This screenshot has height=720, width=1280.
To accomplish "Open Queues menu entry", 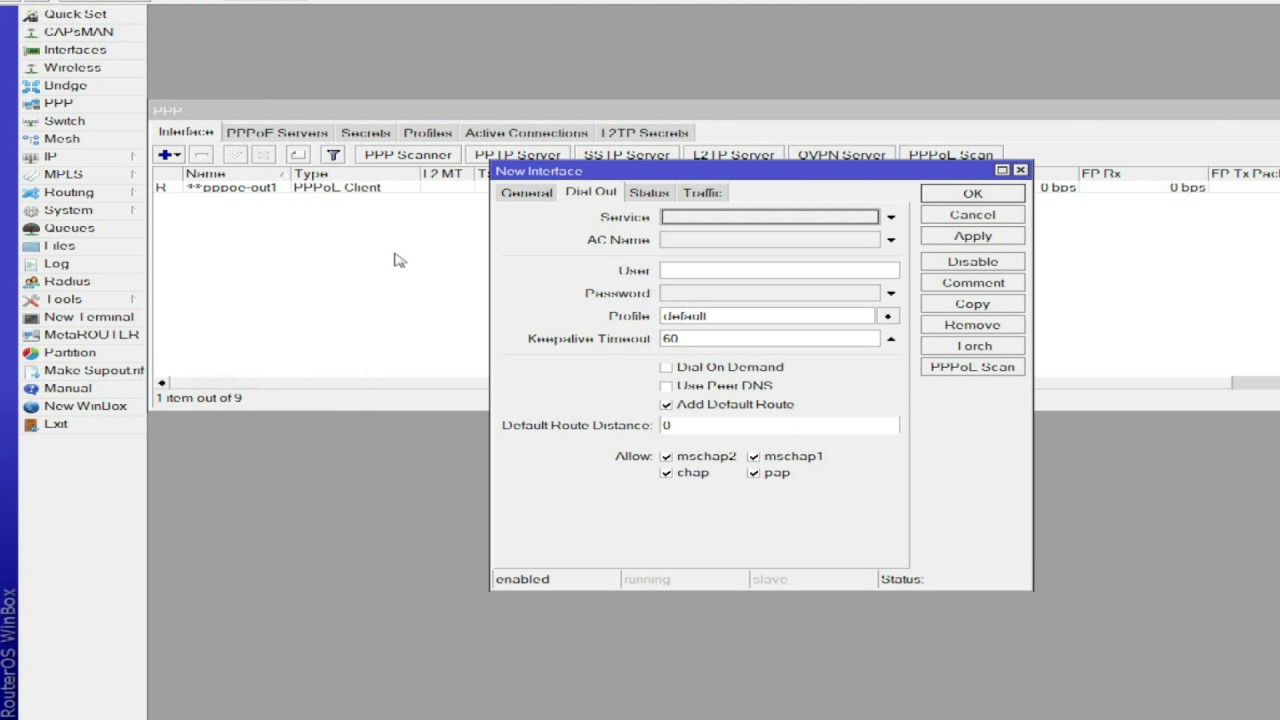I will pyautogui.click(x=69, y=228).
